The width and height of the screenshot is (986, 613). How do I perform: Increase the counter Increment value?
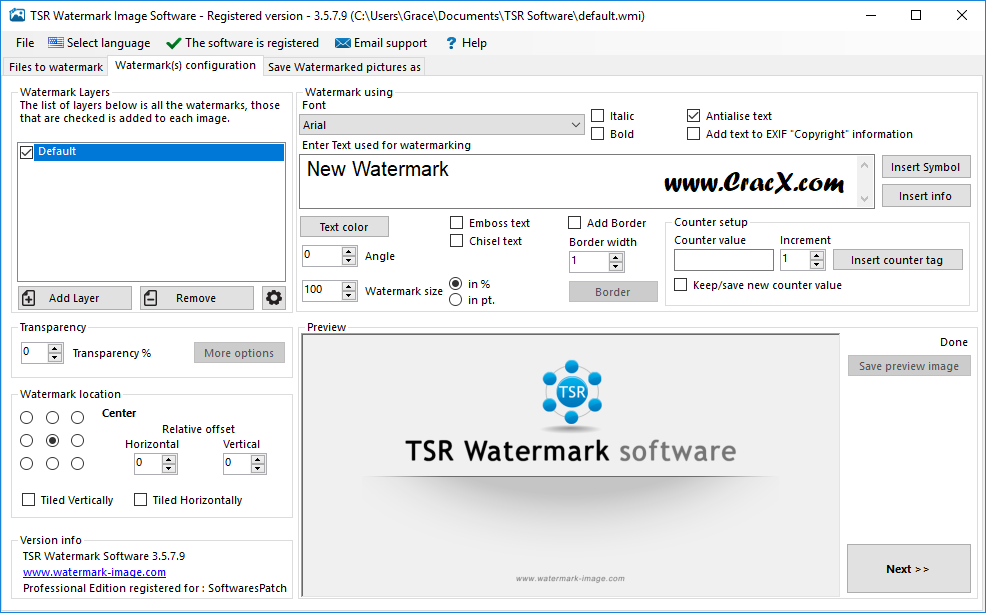coord(817,255)
